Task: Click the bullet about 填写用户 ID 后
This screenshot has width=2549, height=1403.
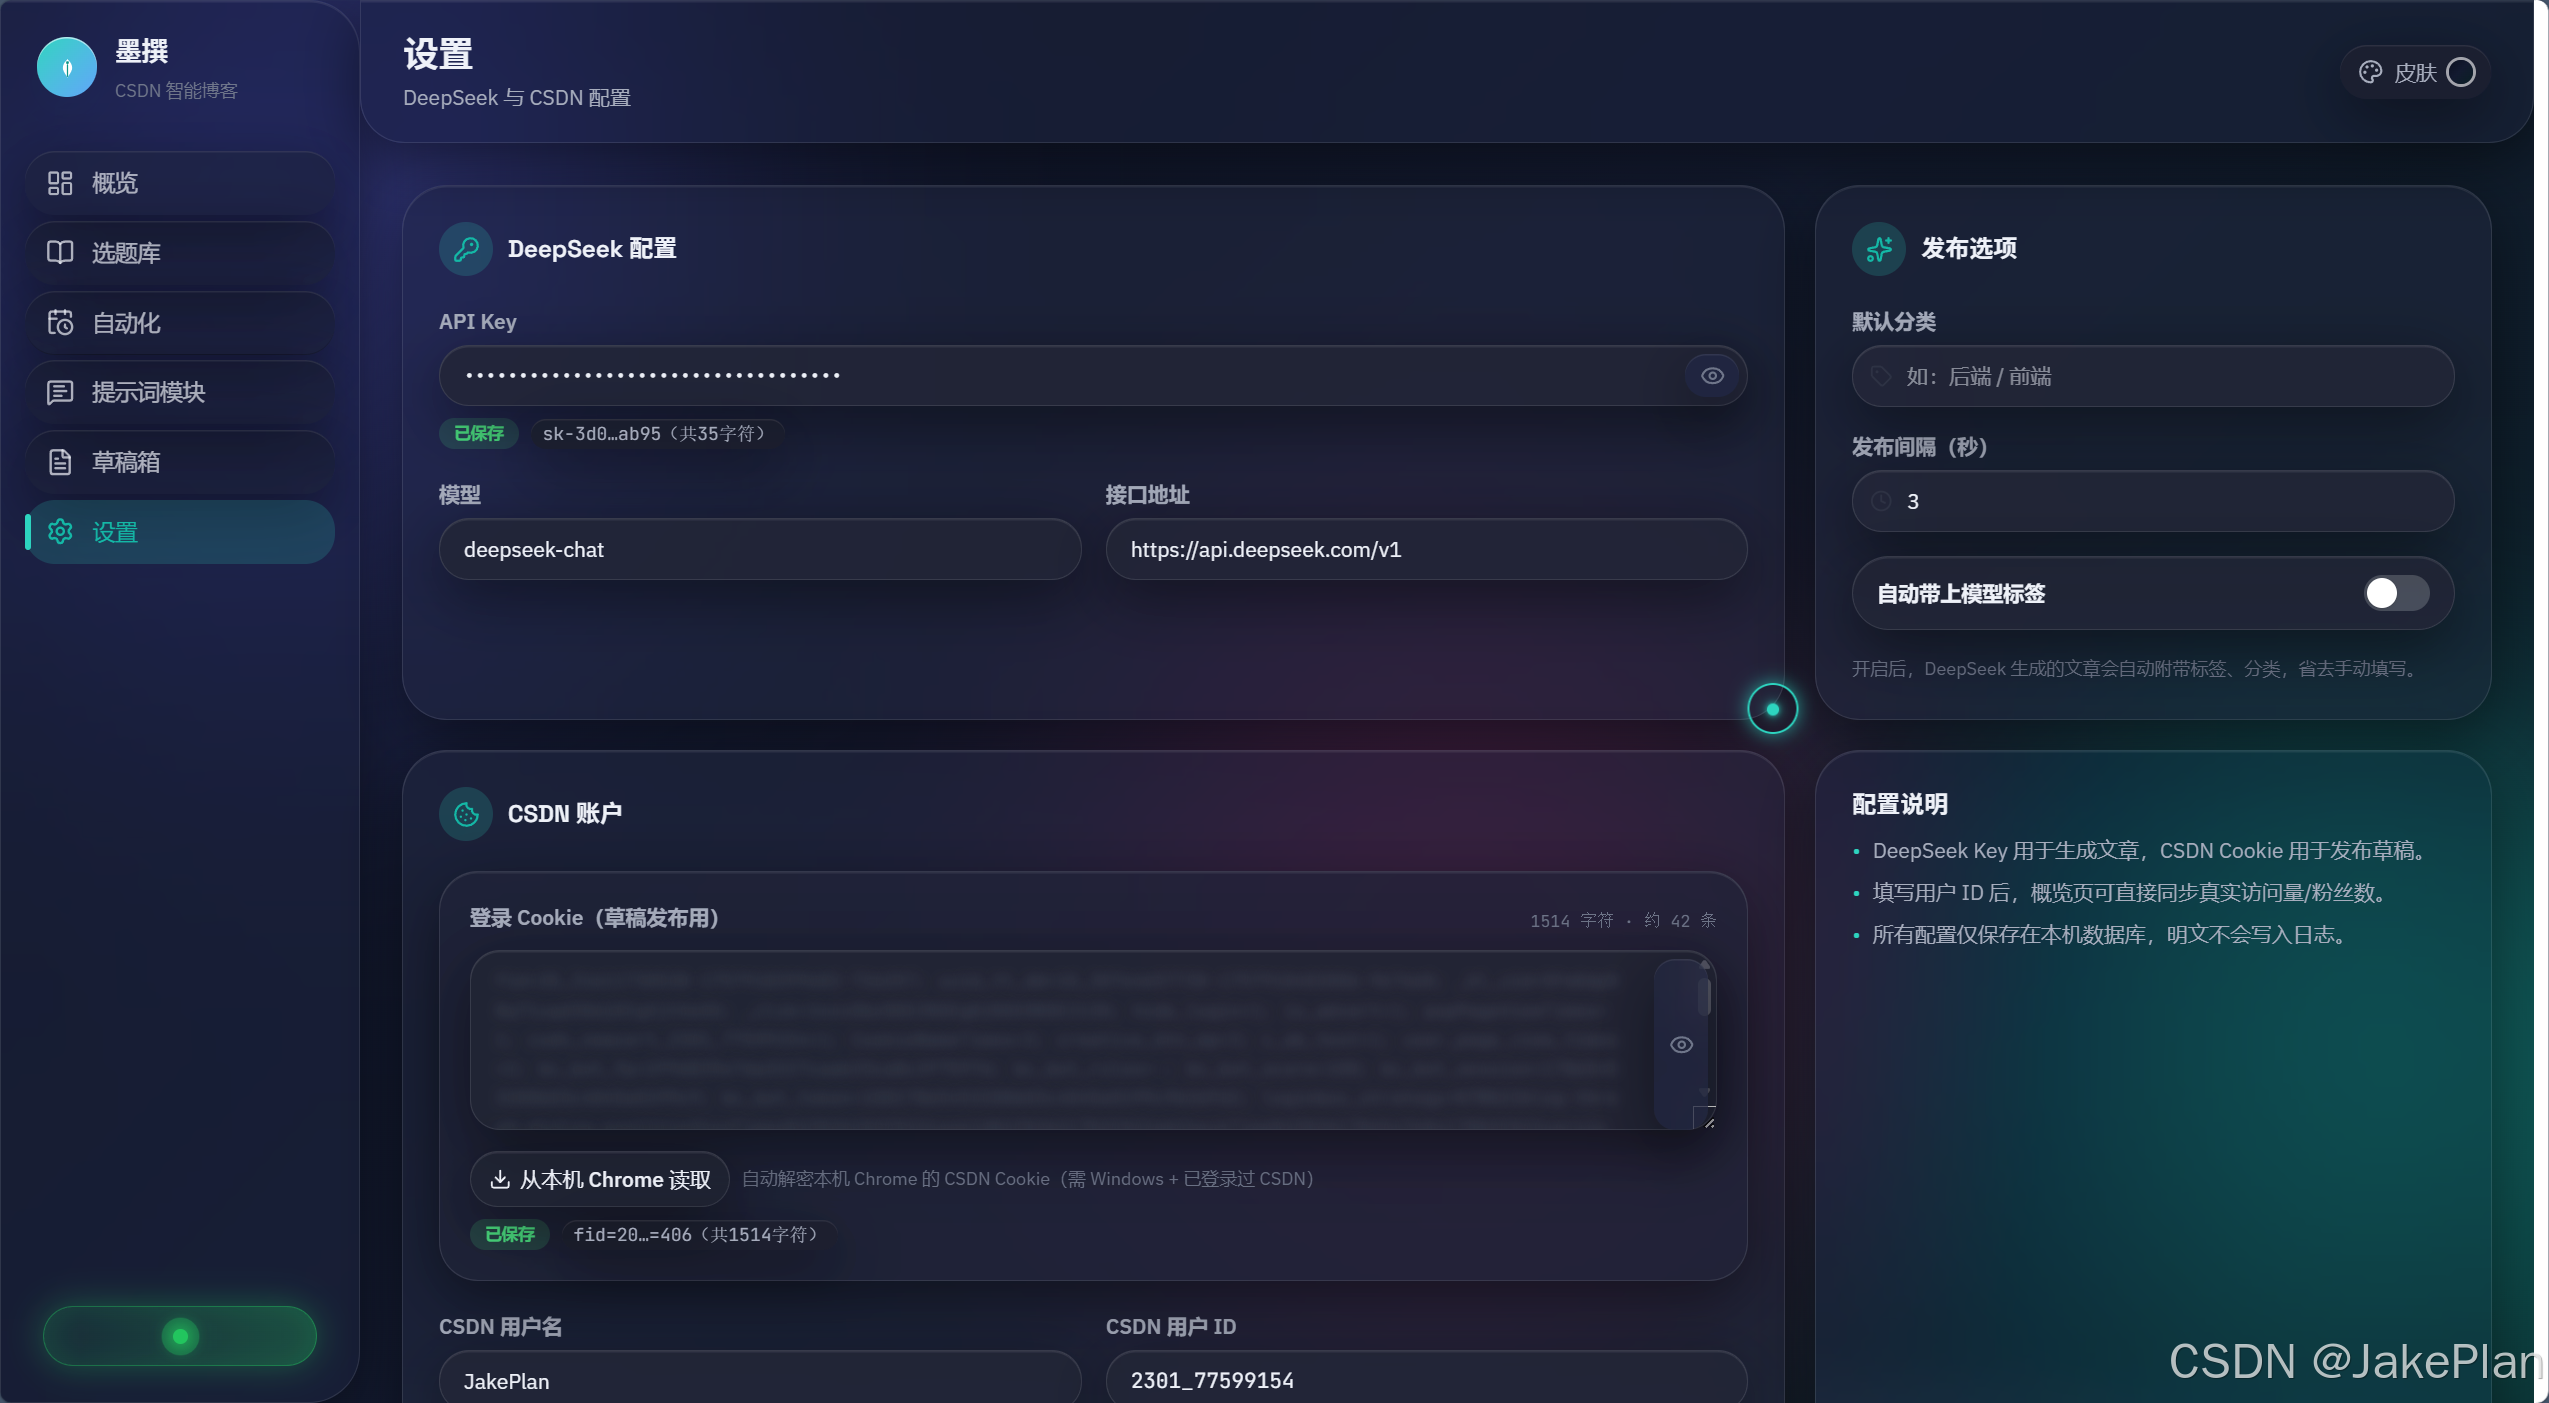Action: [x=2132, y=893]
